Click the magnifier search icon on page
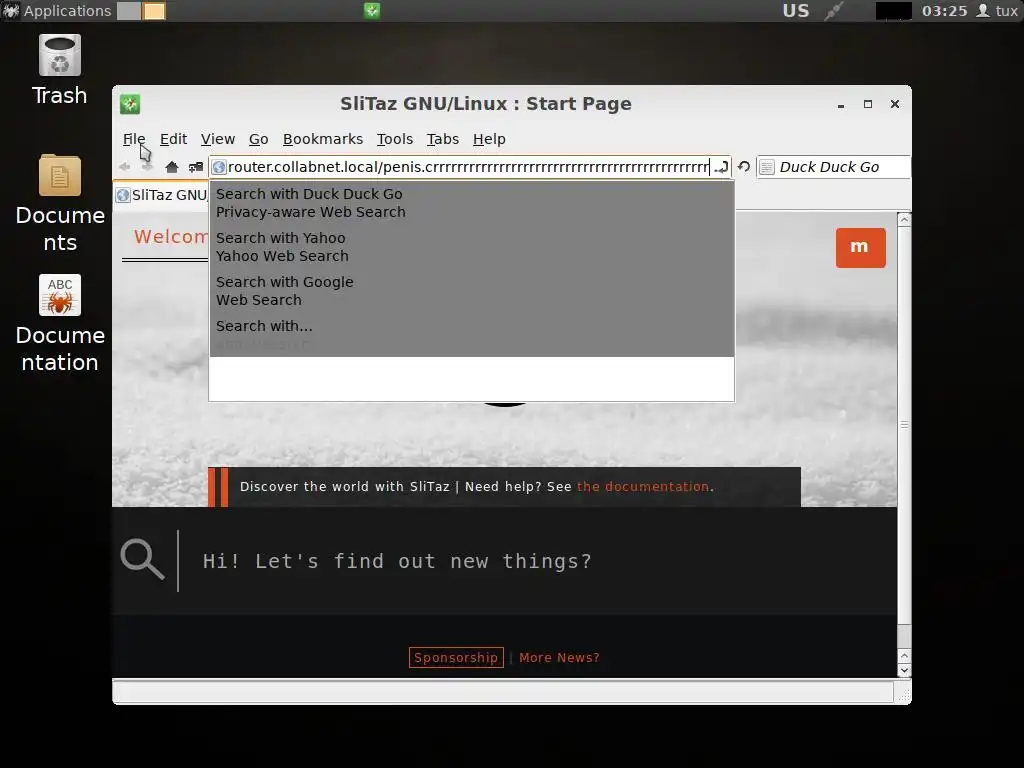This screenshot has width=1024, height=768. pyautogui.click(x=142, y=560)
